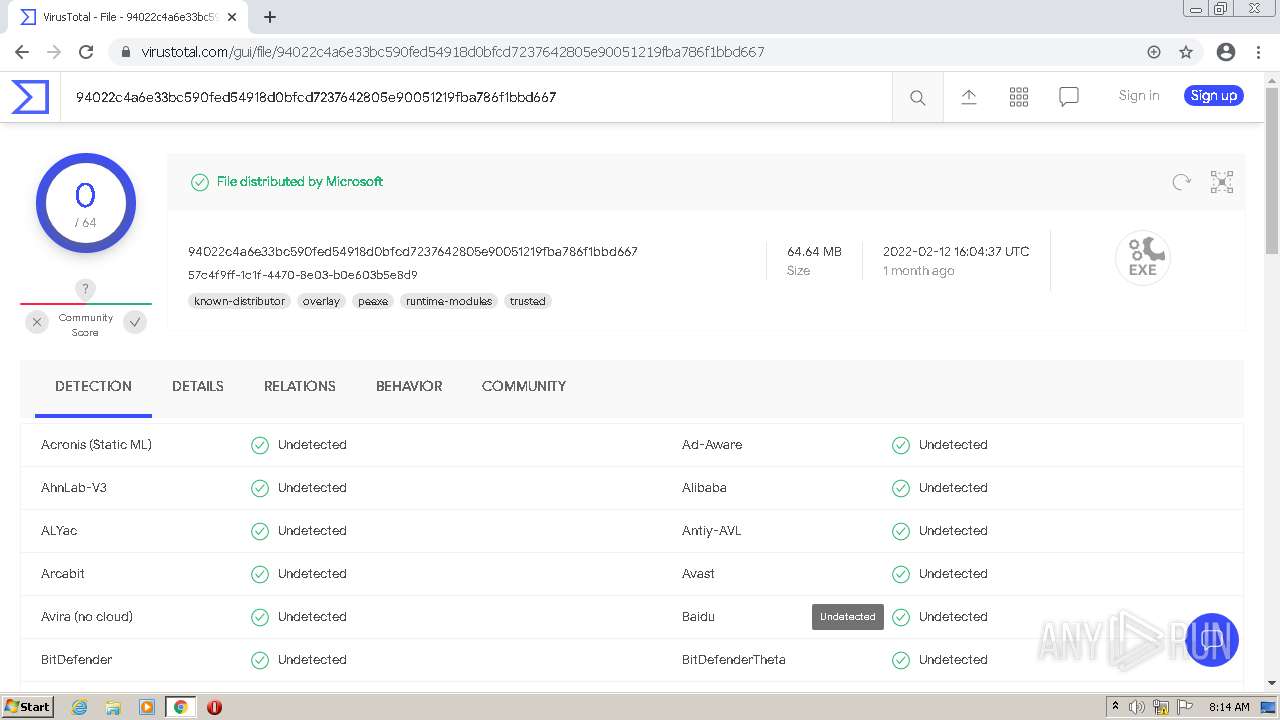The image size is (1280, 720).
Task: Click the trusted tag
Action: pyautogui.click(x=528, y=301)
